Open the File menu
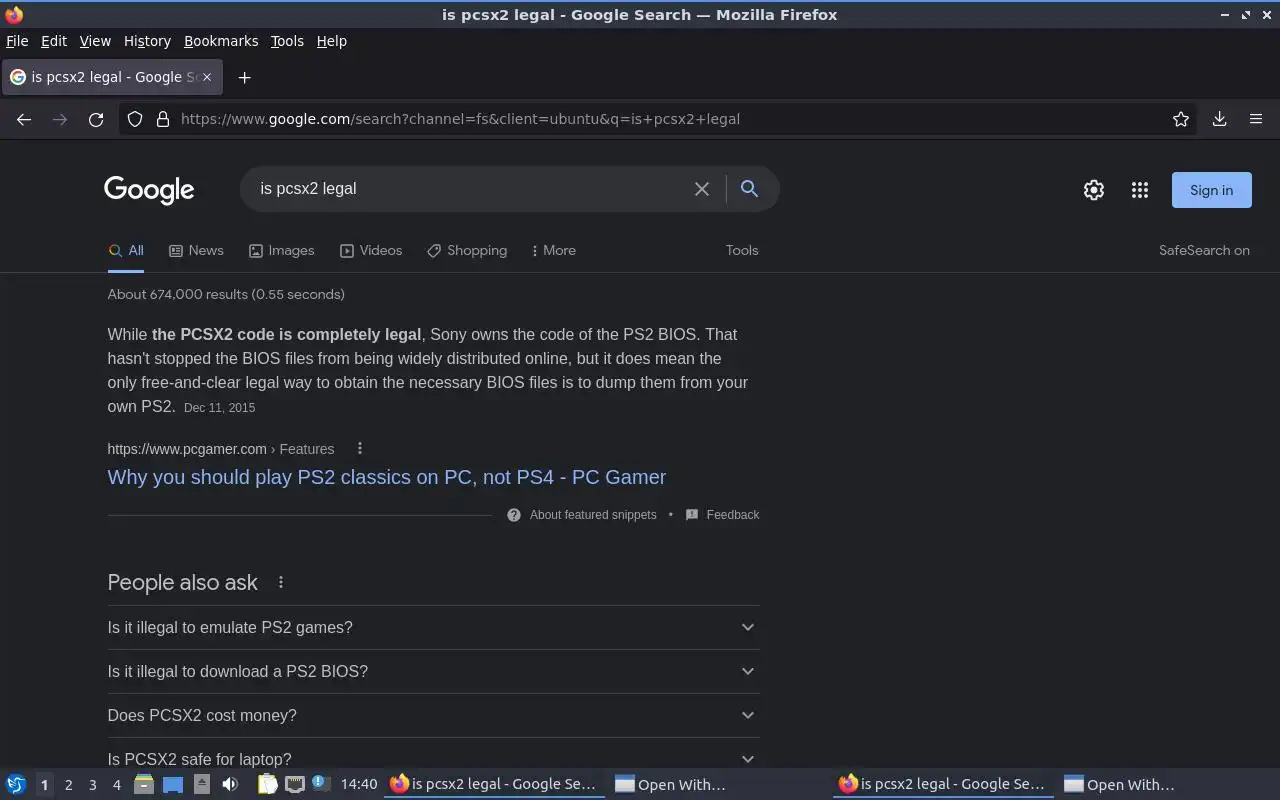This screenshot has width=1280, height=800. pos(17,41)
